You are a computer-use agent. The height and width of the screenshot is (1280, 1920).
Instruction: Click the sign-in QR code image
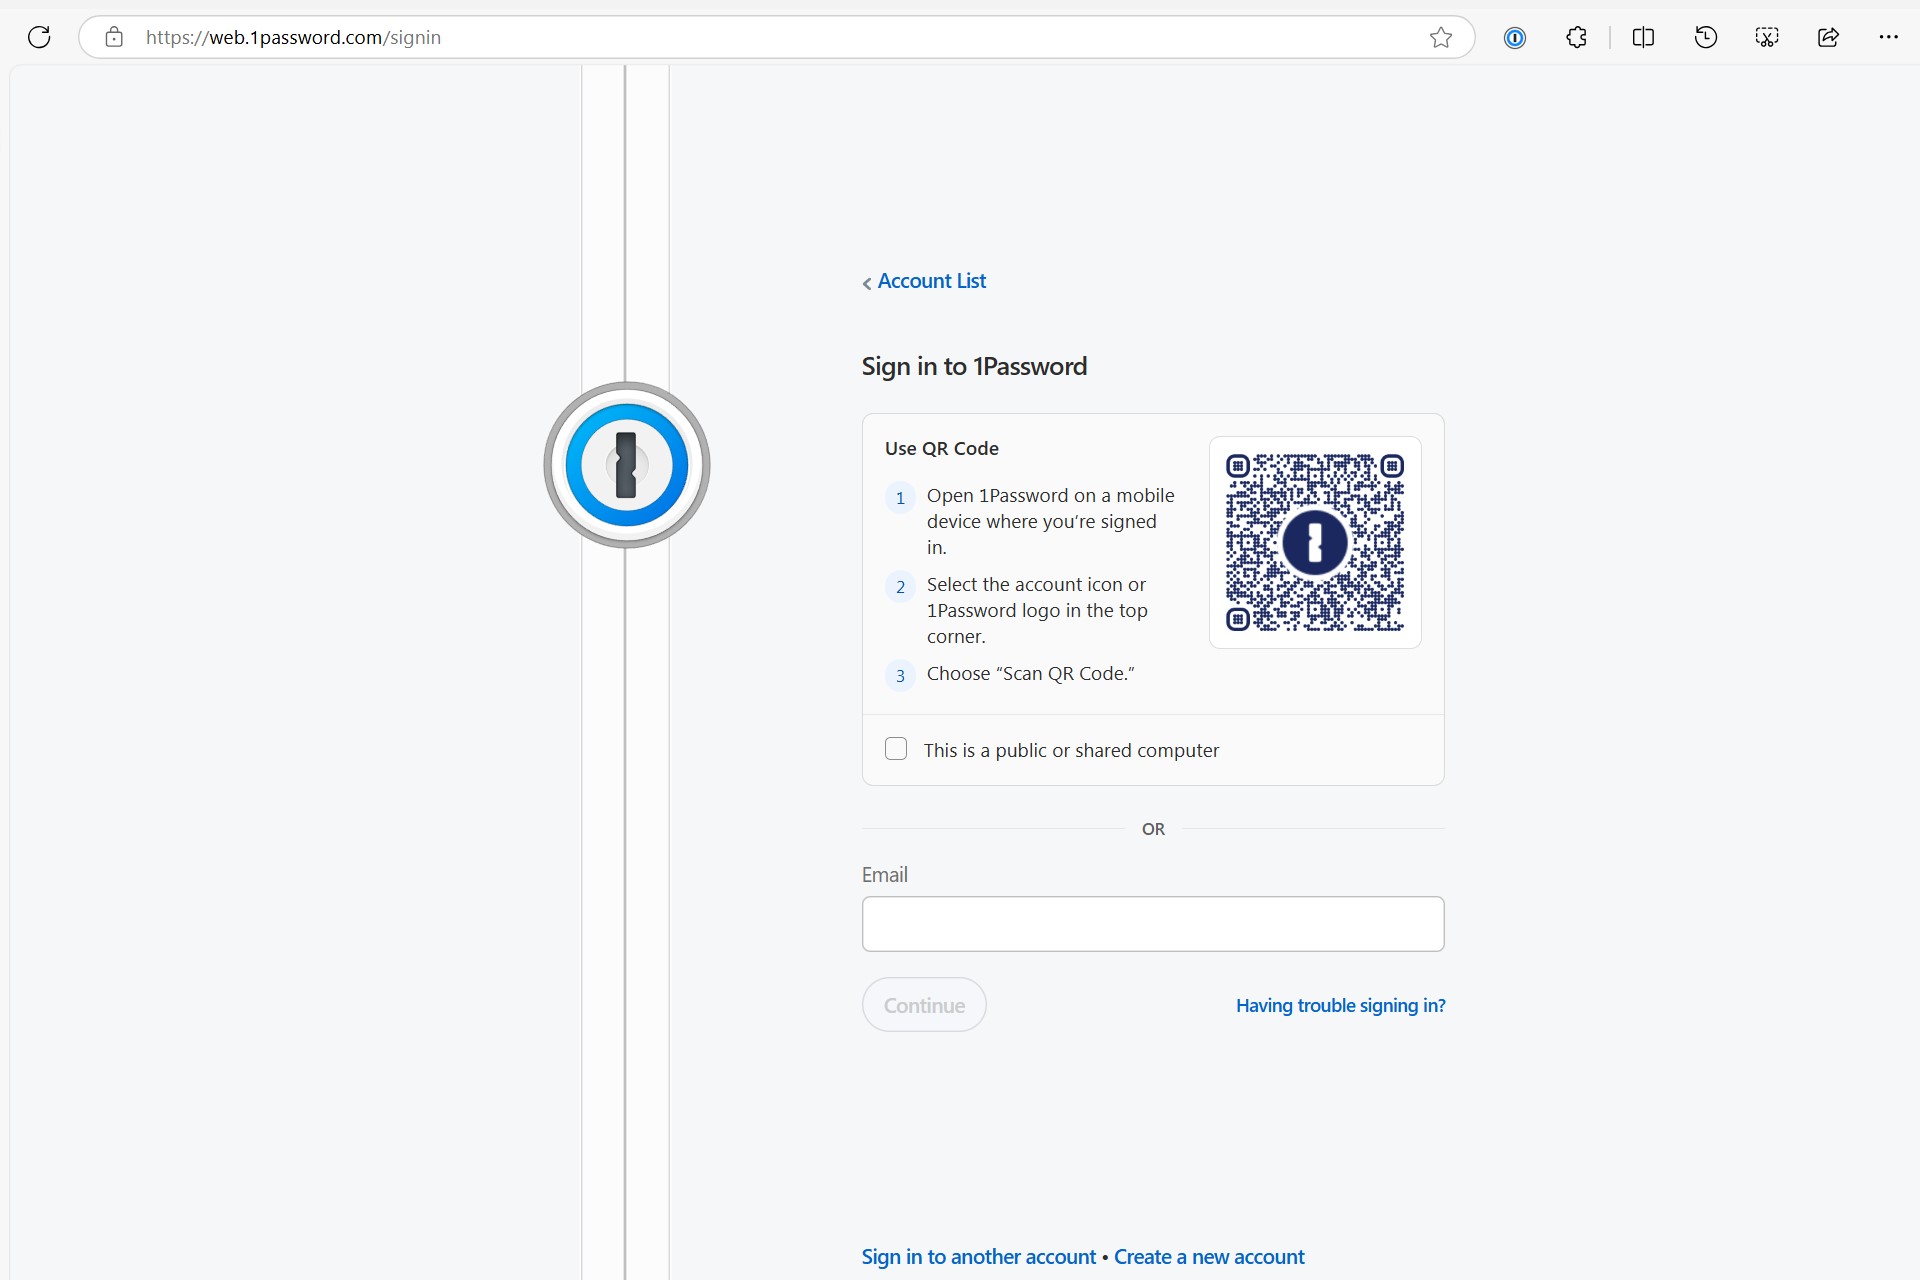tap(1315, 542)
